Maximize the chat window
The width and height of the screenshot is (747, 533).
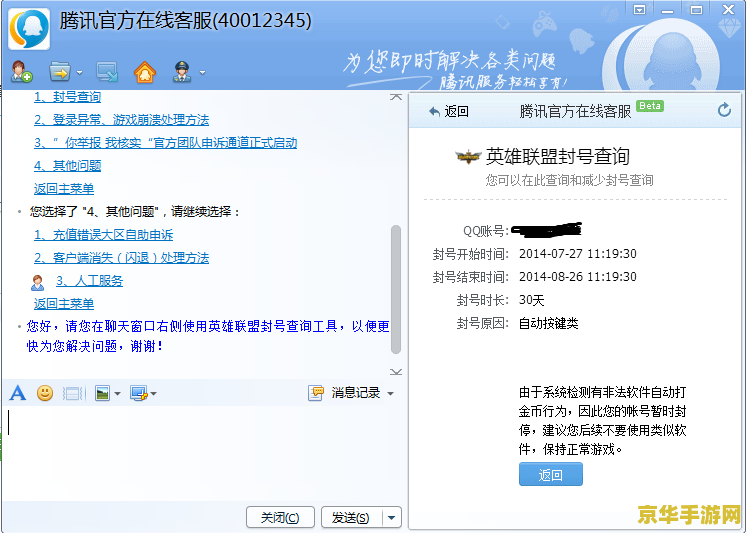pyautogui.click(x=696, y=10)
